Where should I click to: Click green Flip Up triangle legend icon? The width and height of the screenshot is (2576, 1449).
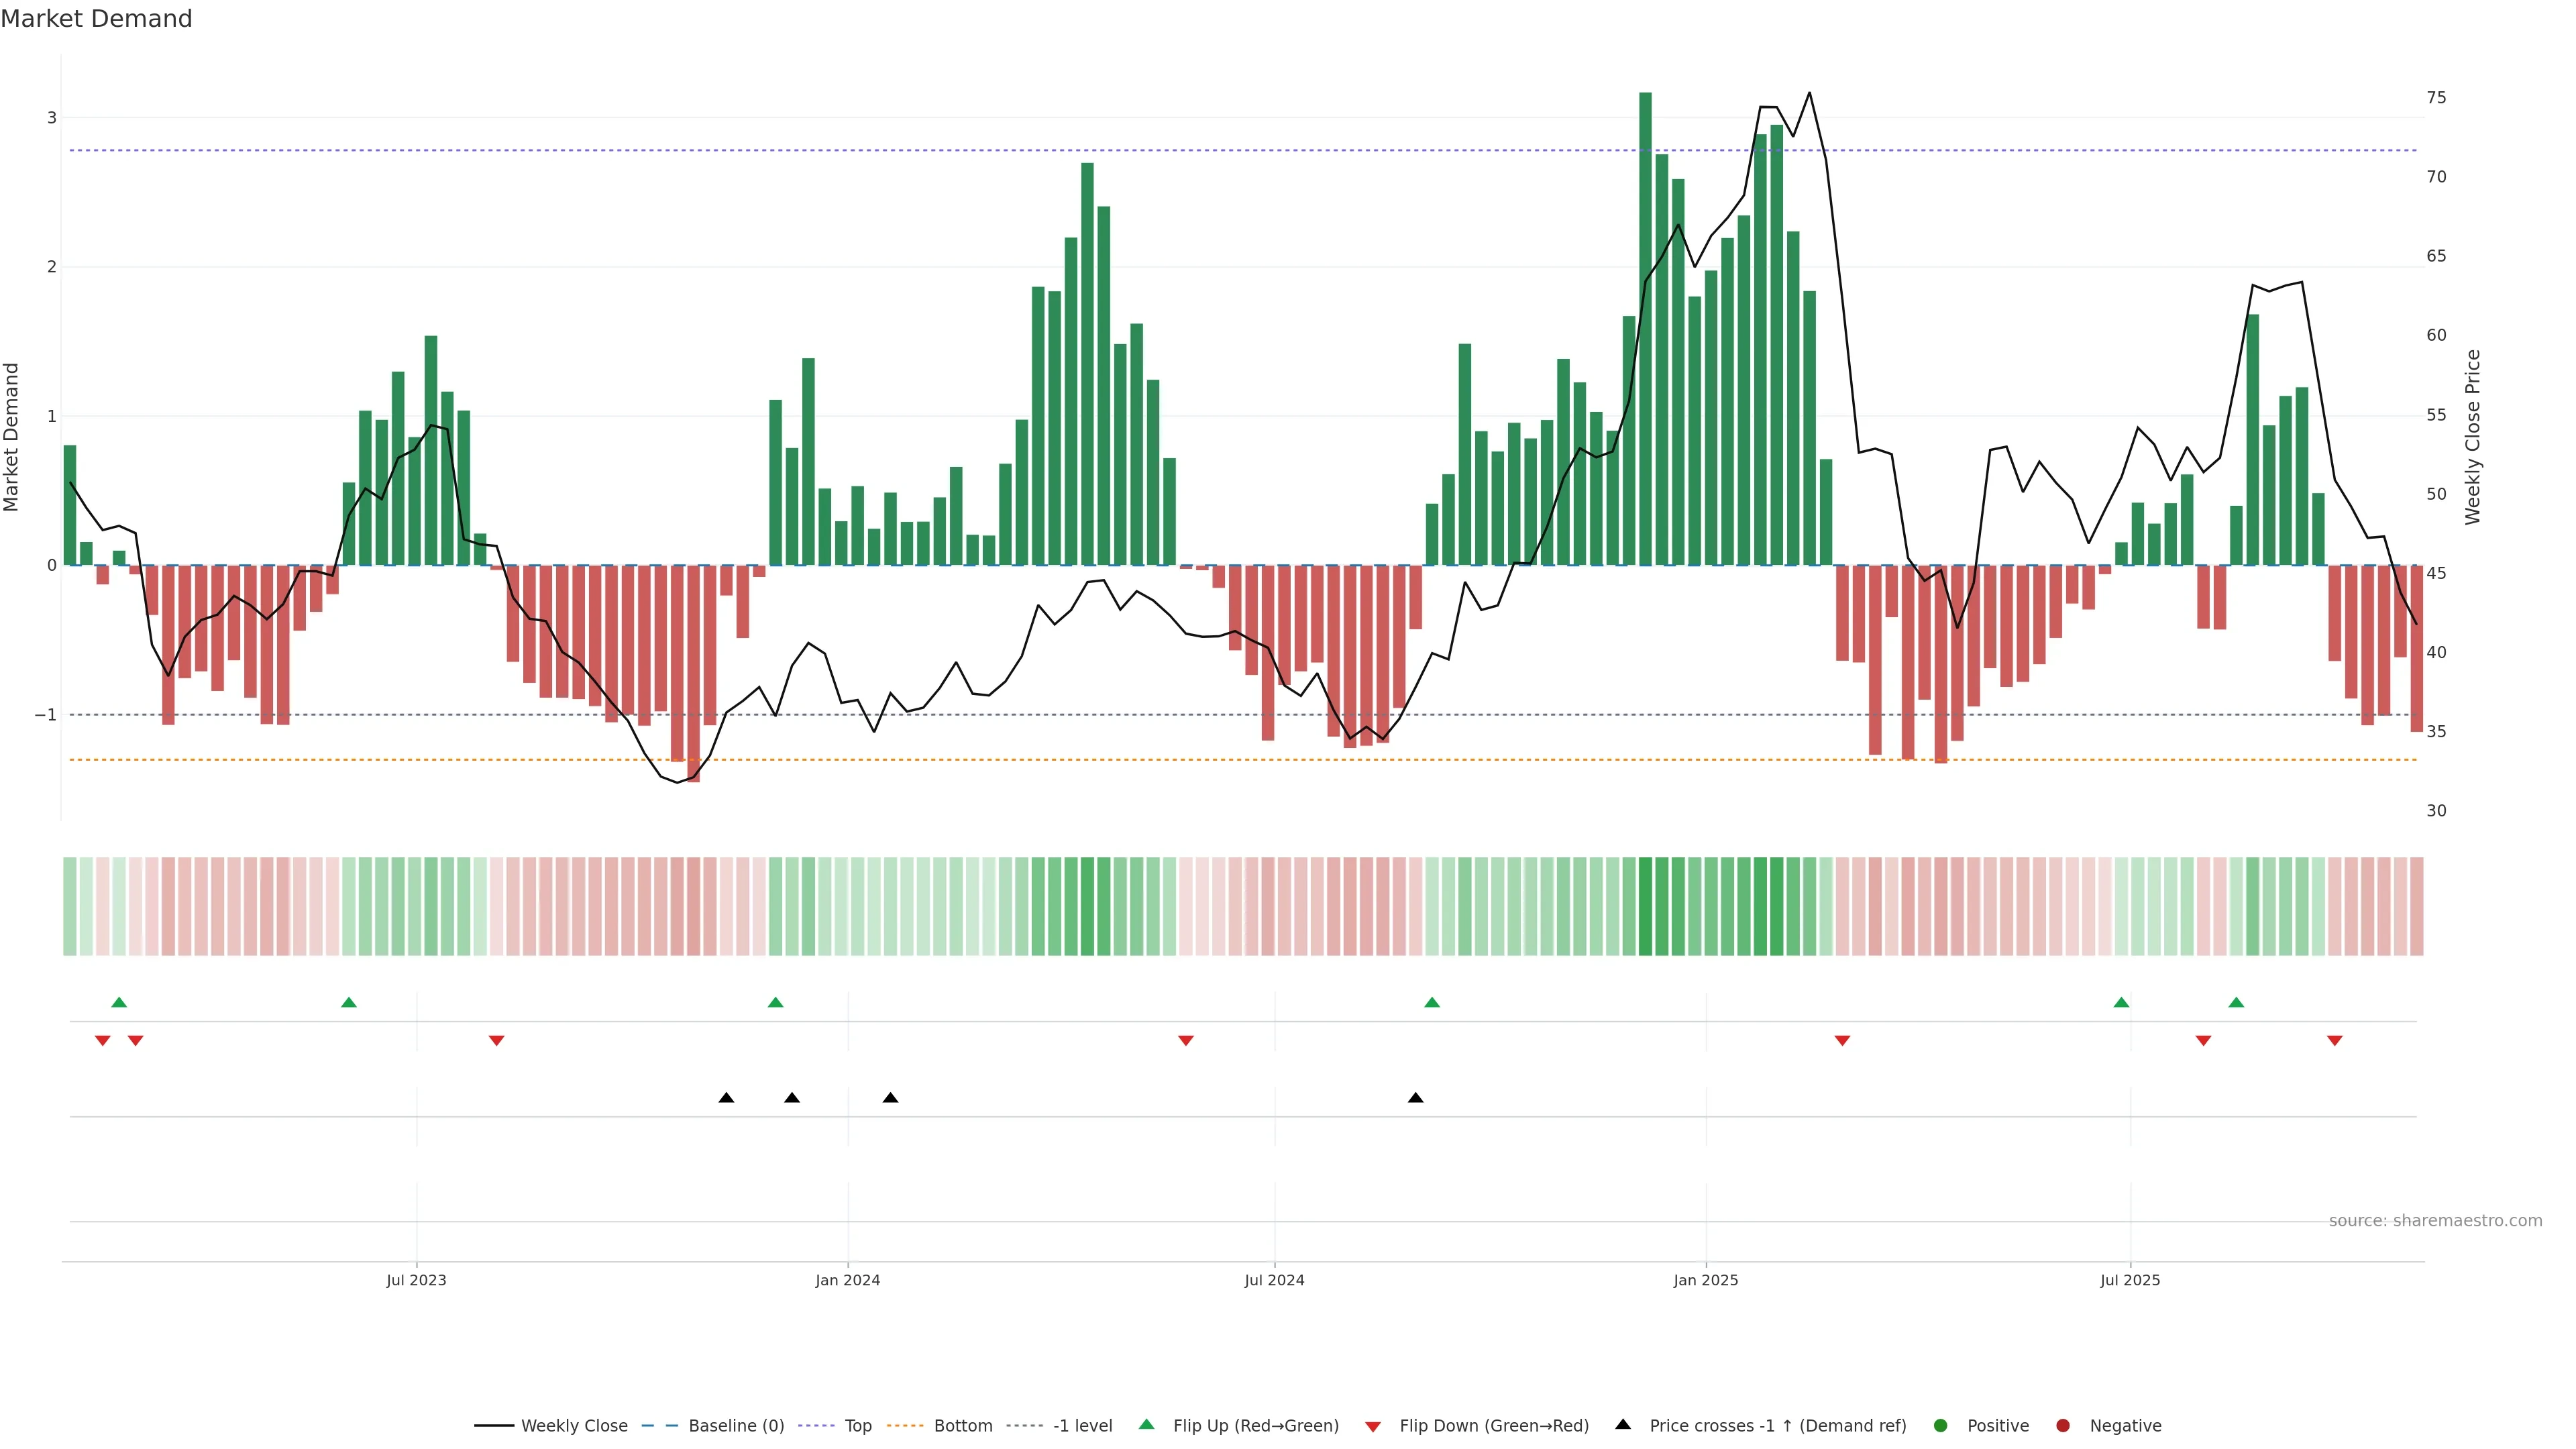click(x=1147, y=1424)
